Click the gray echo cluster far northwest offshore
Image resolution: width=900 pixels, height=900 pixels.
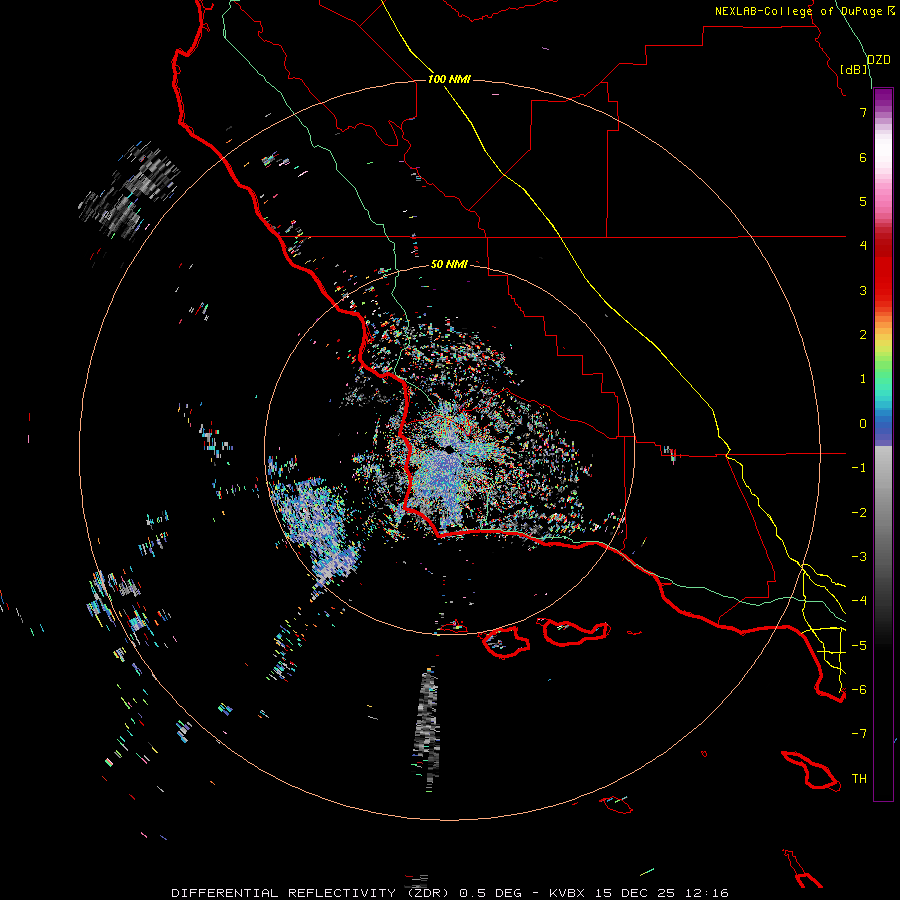129,191
